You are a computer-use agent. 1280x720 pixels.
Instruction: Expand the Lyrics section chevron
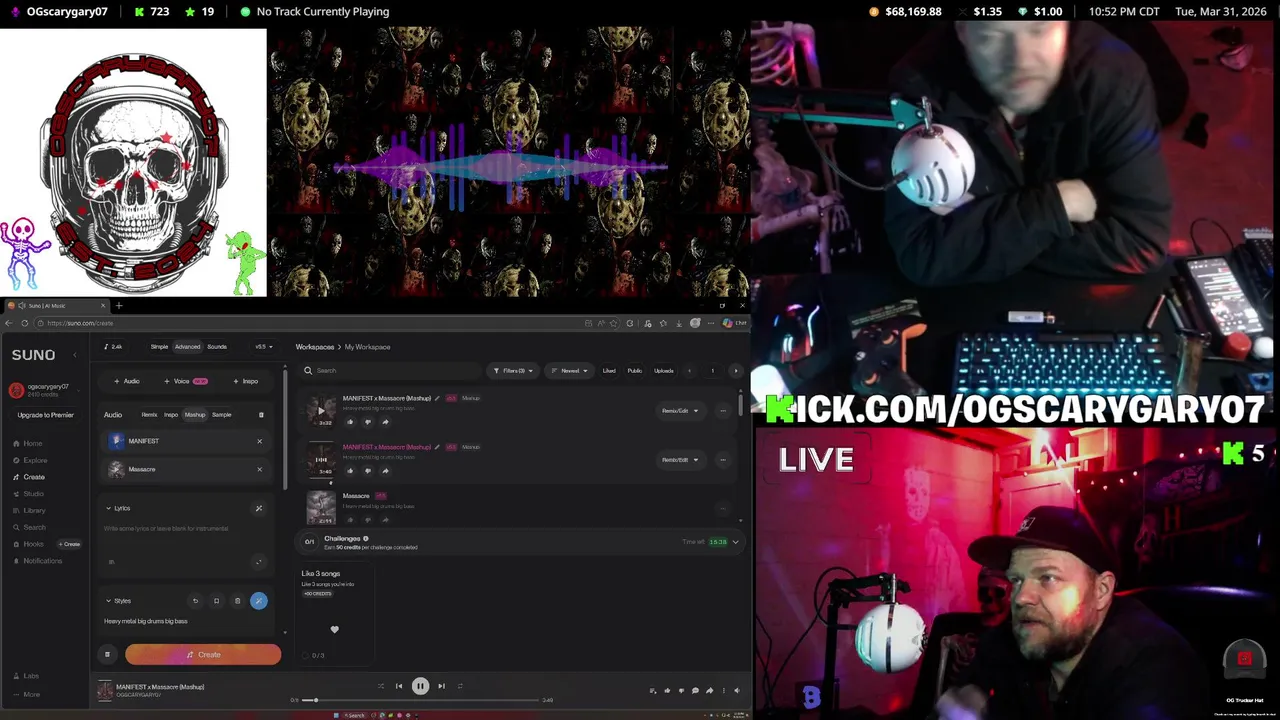click(108, 508)
